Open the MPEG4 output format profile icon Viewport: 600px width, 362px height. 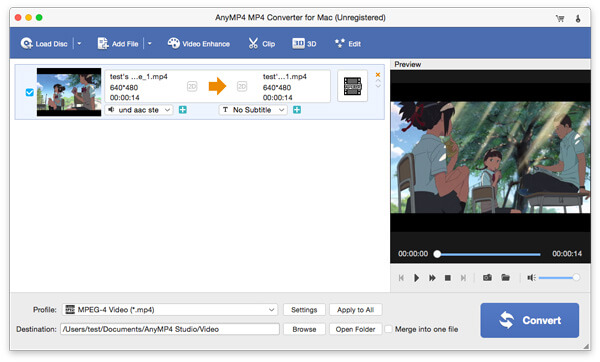[x=352, y=86]
